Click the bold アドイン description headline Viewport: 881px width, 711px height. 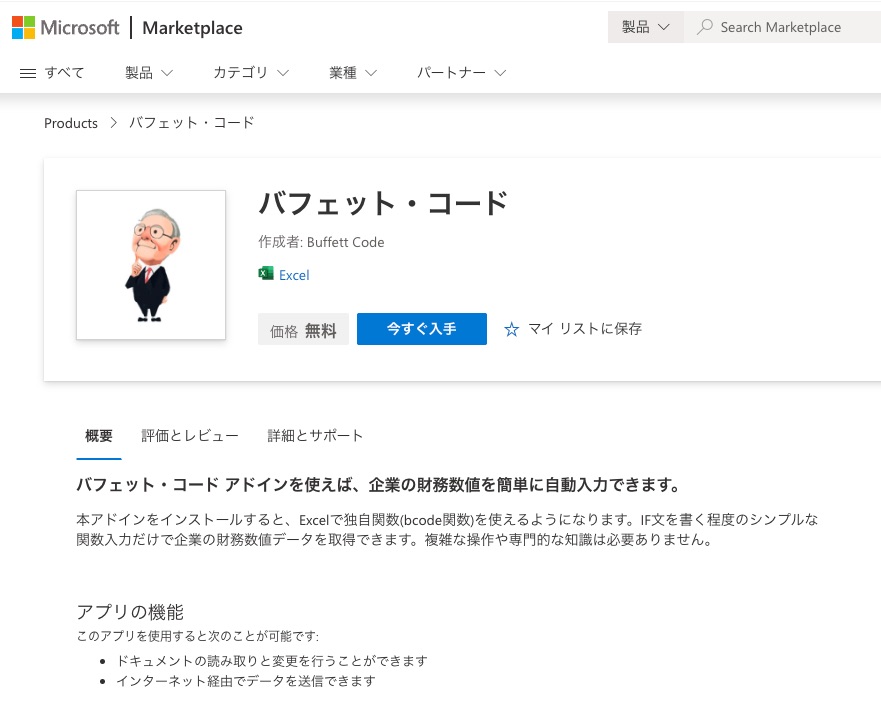pos(379,484)
